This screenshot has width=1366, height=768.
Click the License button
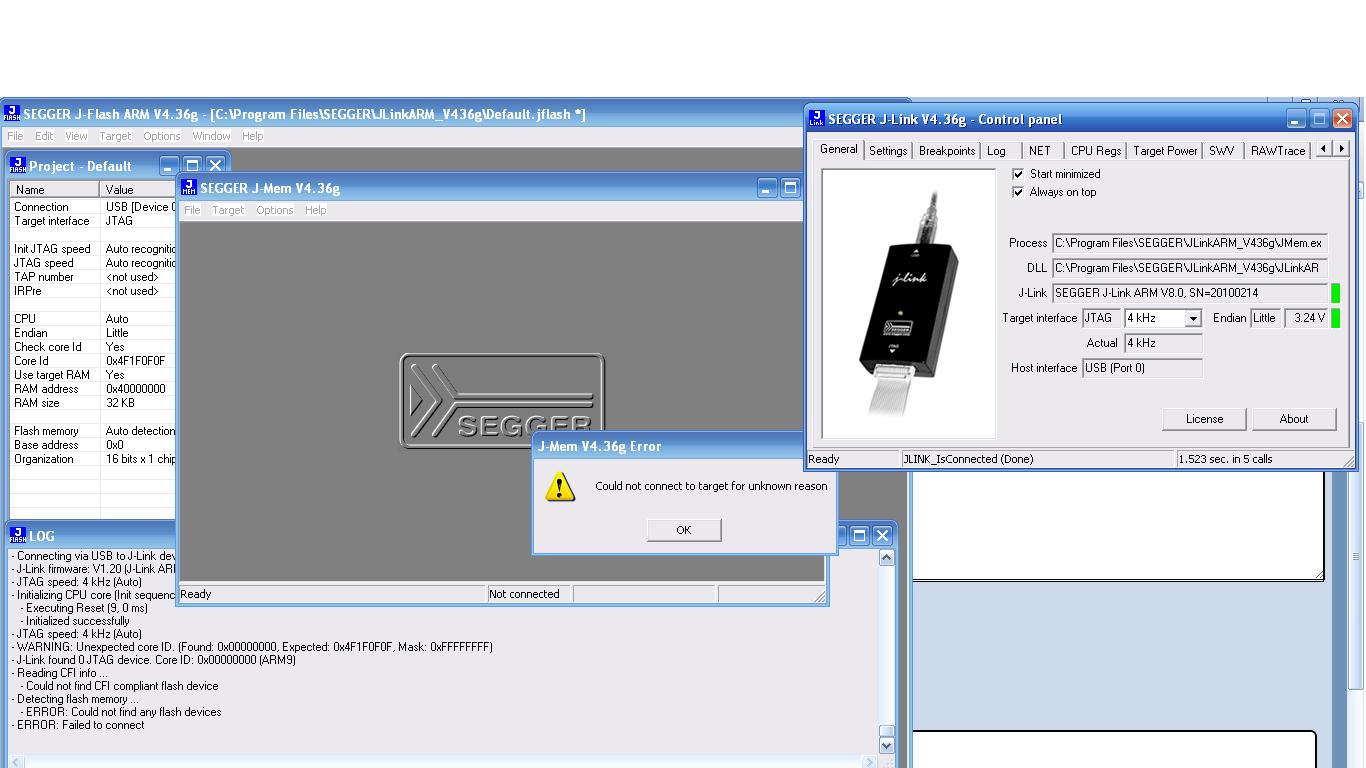click(x=1204, y=419)
